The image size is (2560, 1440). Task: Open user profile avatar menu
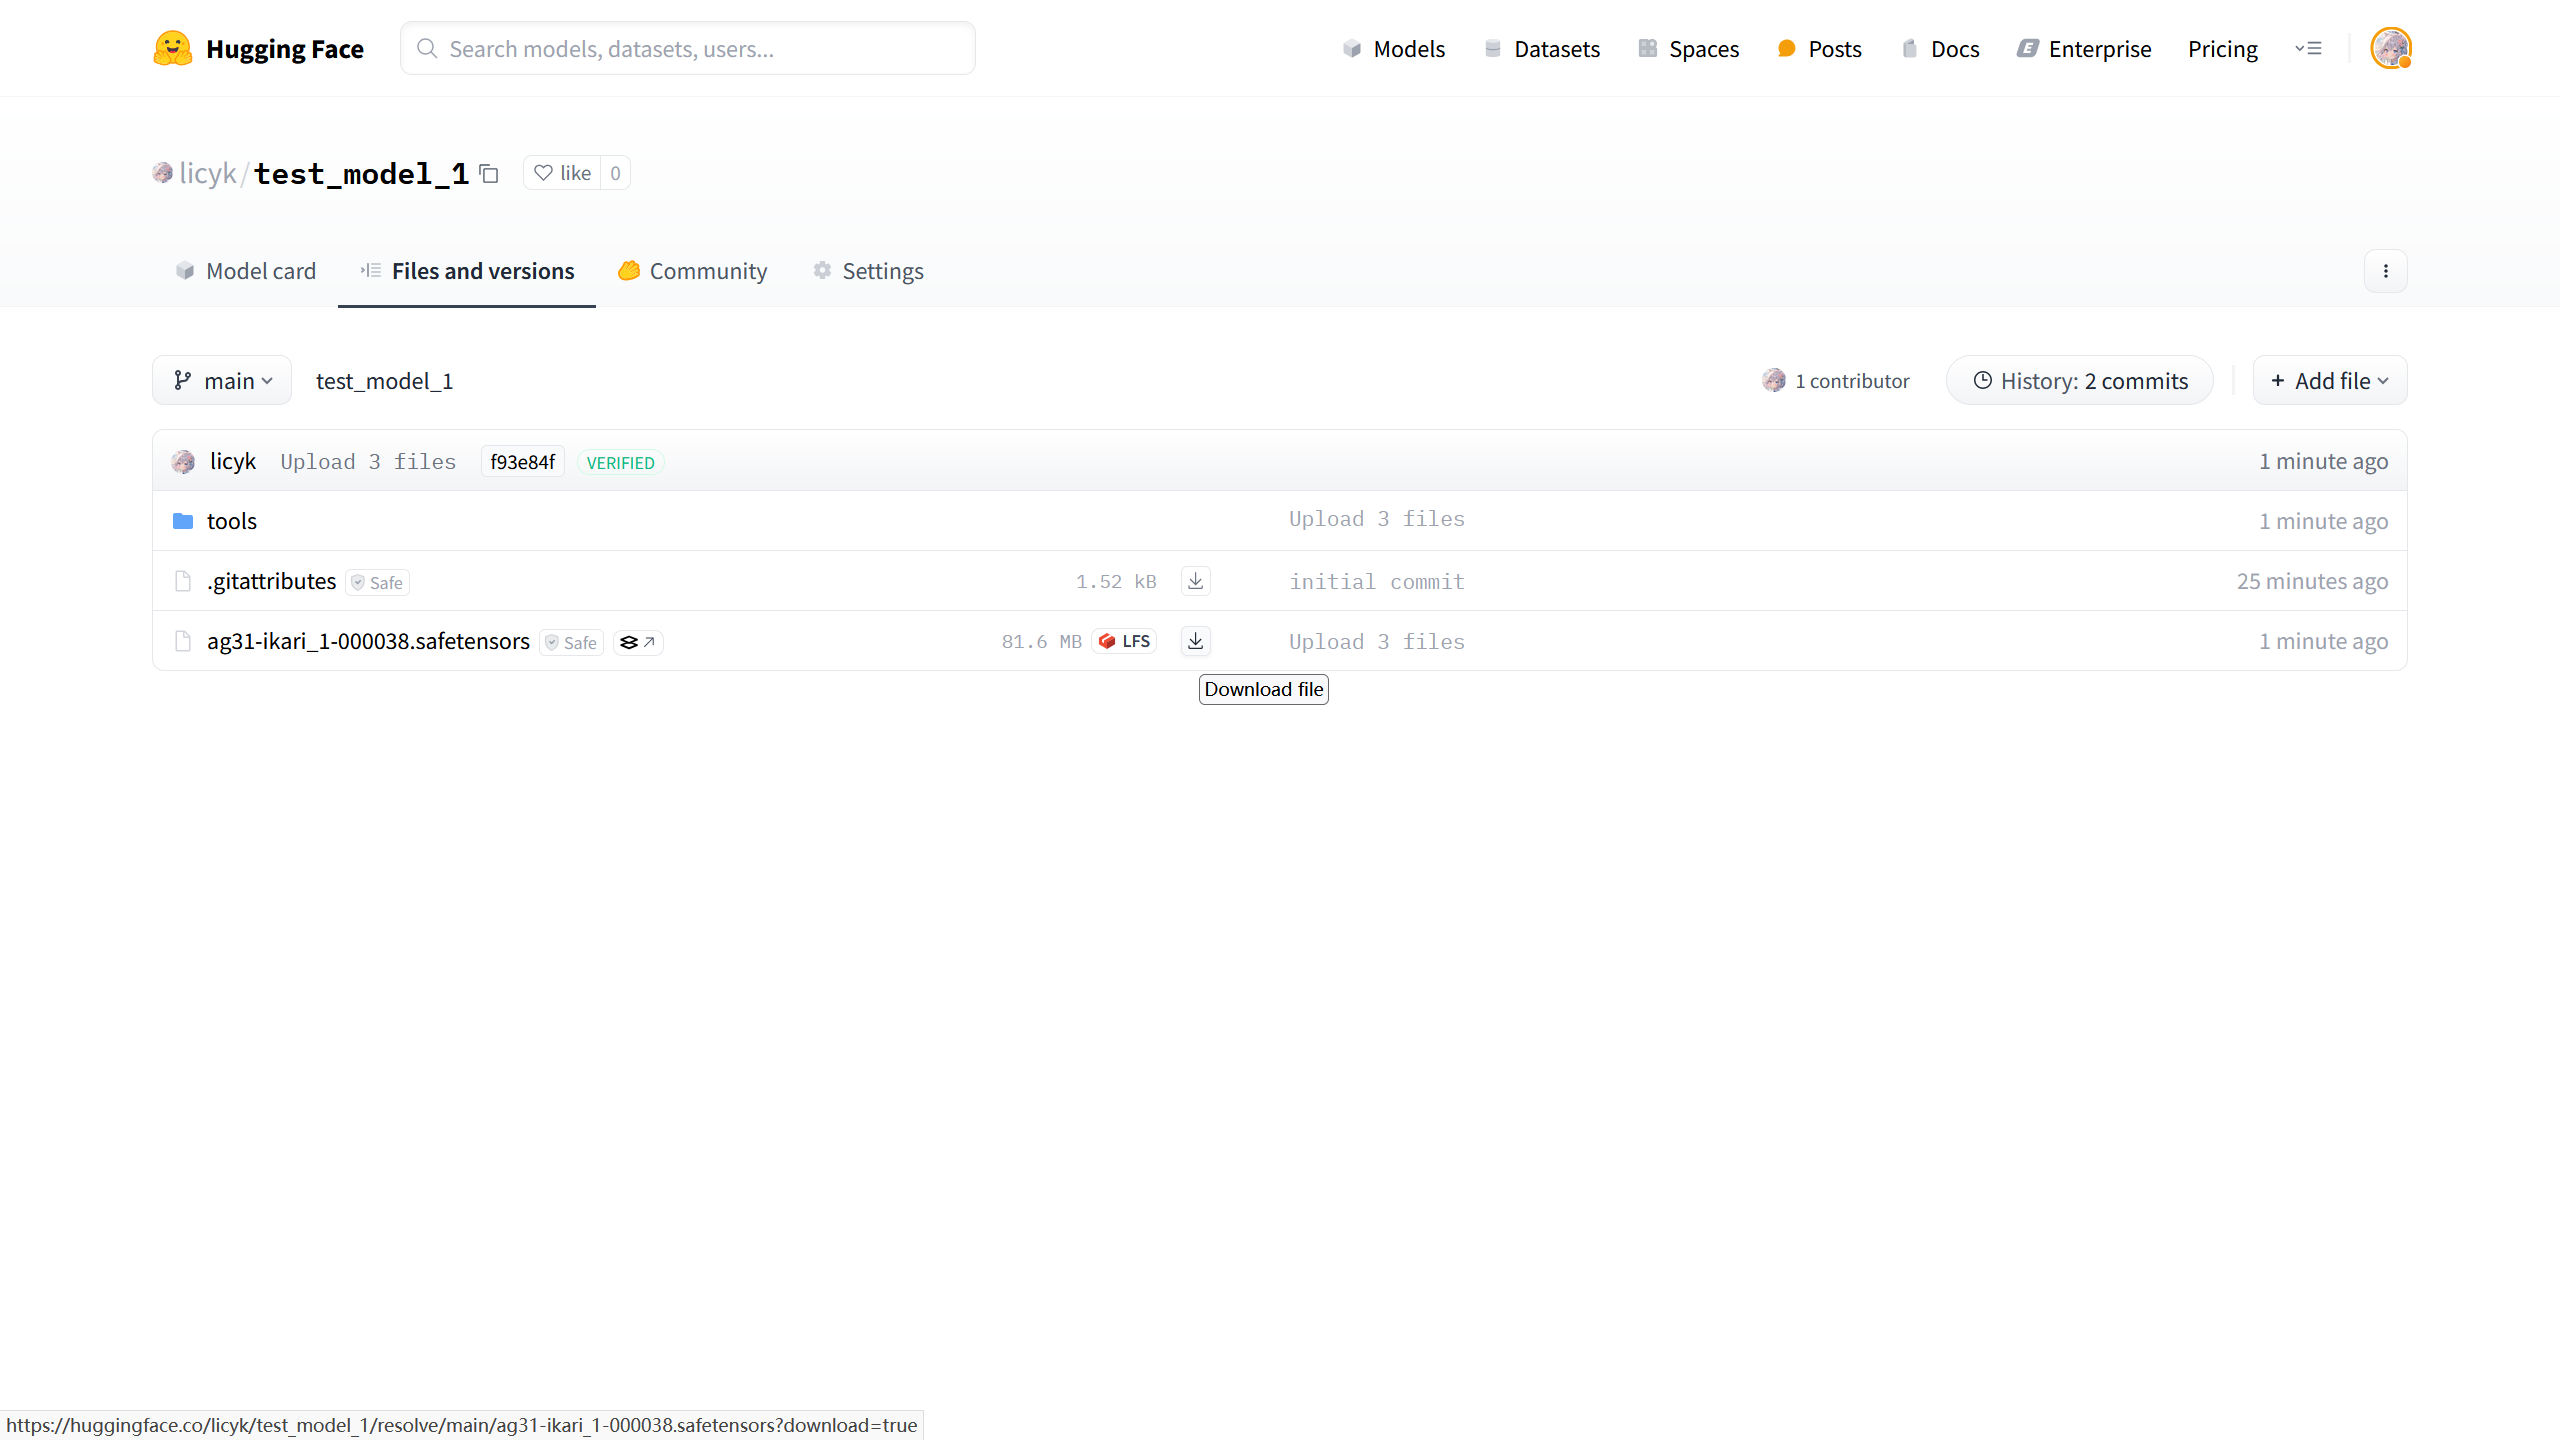tap(2390, 48)
